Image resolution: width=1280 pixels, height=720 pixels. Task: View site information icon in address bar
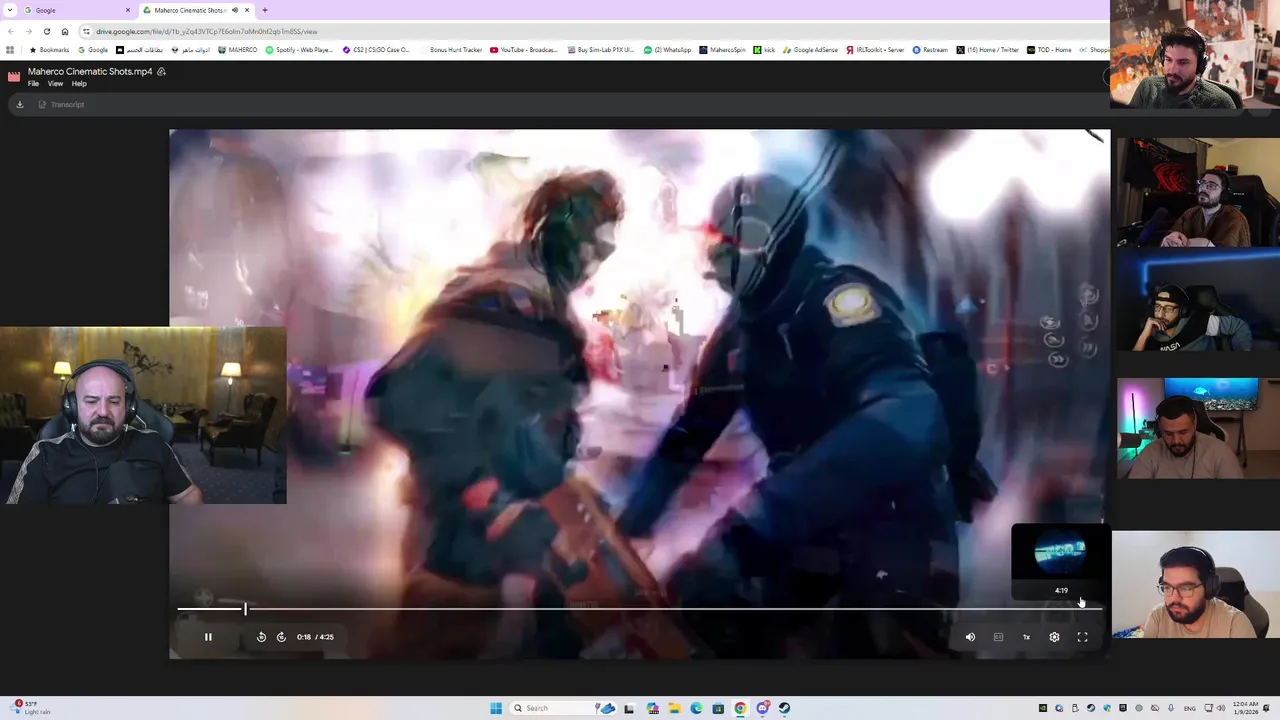tap(87, 31)
